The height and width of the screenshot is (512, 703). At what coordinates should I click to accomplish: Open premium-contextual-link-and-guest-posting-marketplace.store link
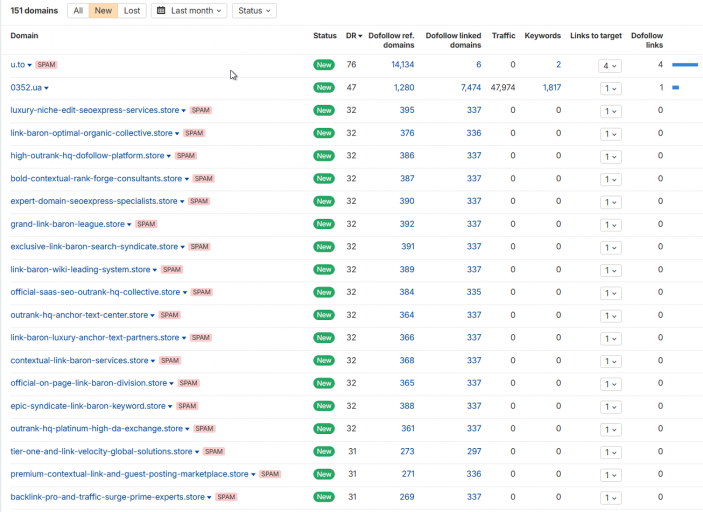point(129,474)
